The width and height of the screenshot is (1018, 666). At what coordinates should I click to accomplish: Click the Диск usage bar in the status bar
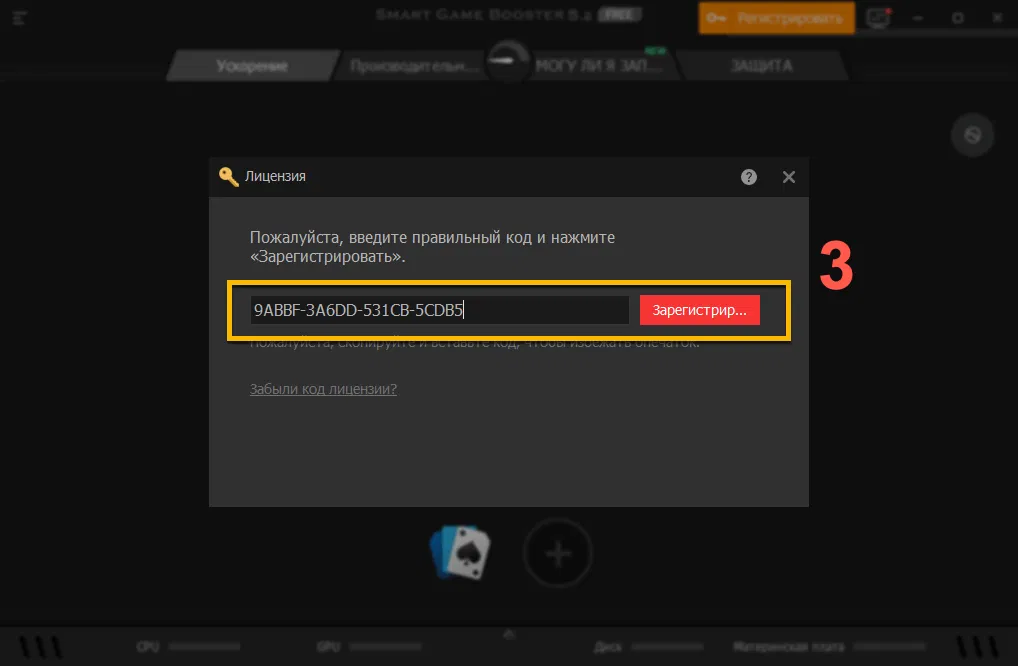[x=667, y=647]
